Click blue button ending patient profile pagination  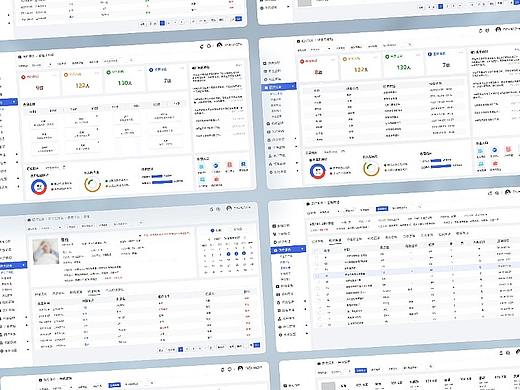point(257,345)
